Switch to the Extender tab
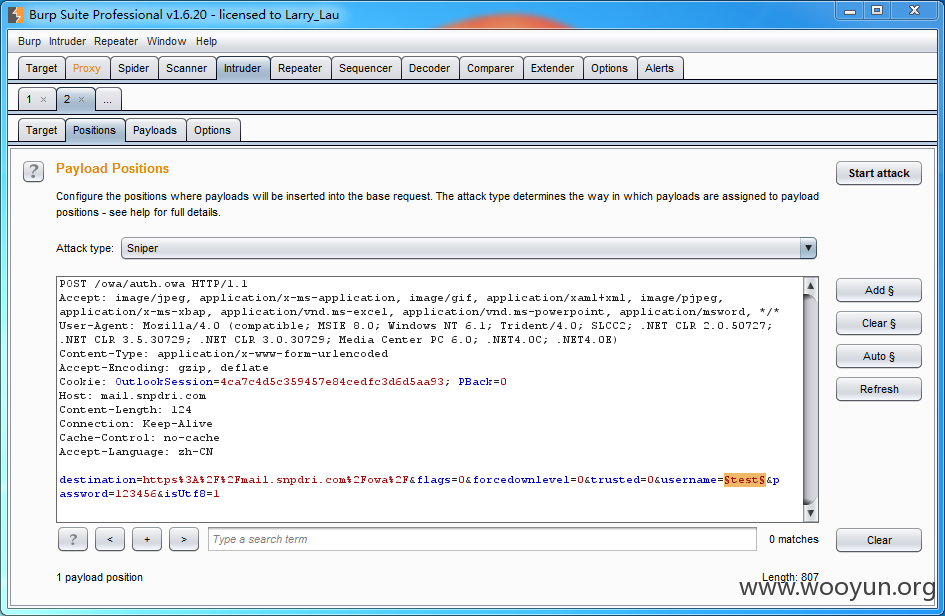The width and height of the screenshot is (945, 616). 552,68
